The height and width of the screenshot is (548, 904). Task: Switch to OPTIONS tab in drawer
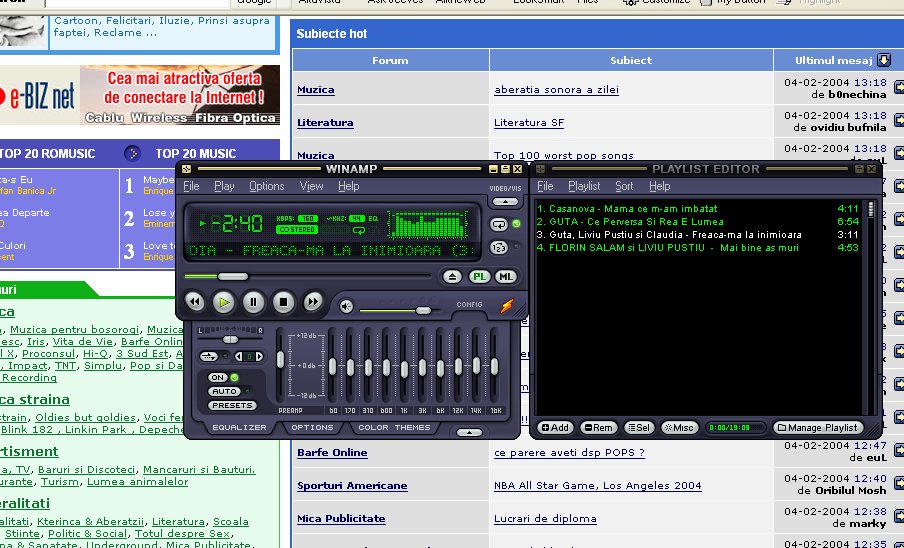(312, 428)
